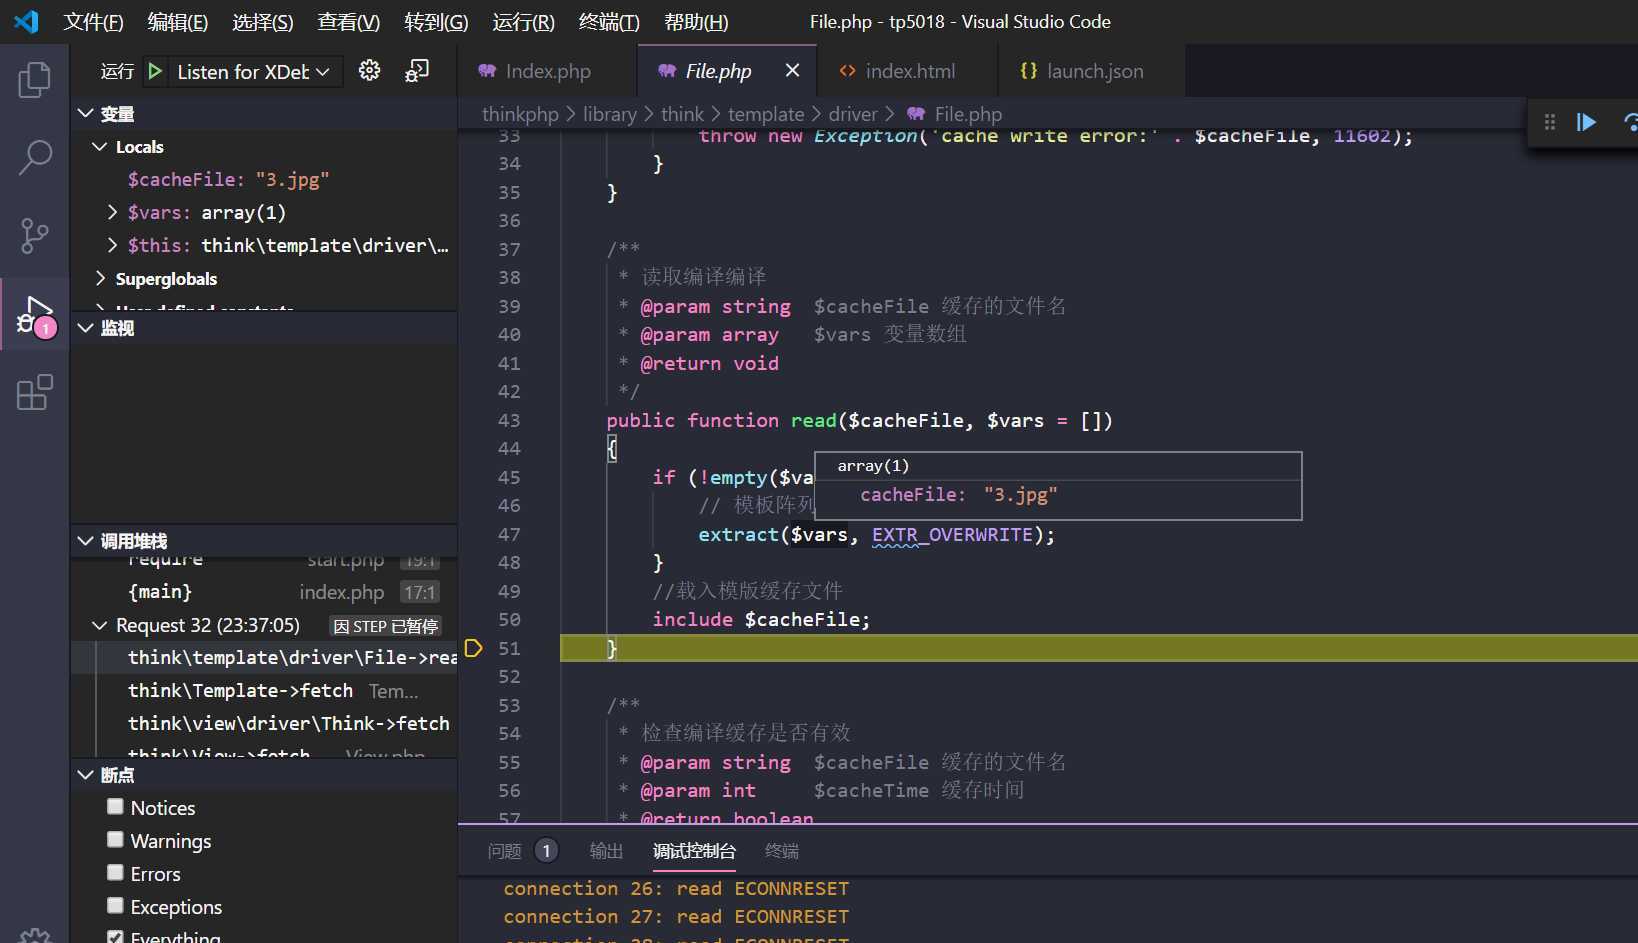The height and width of the screenshot is (943, 1638).
Task: Click the library breadcrumb
Action: (609, 114)
